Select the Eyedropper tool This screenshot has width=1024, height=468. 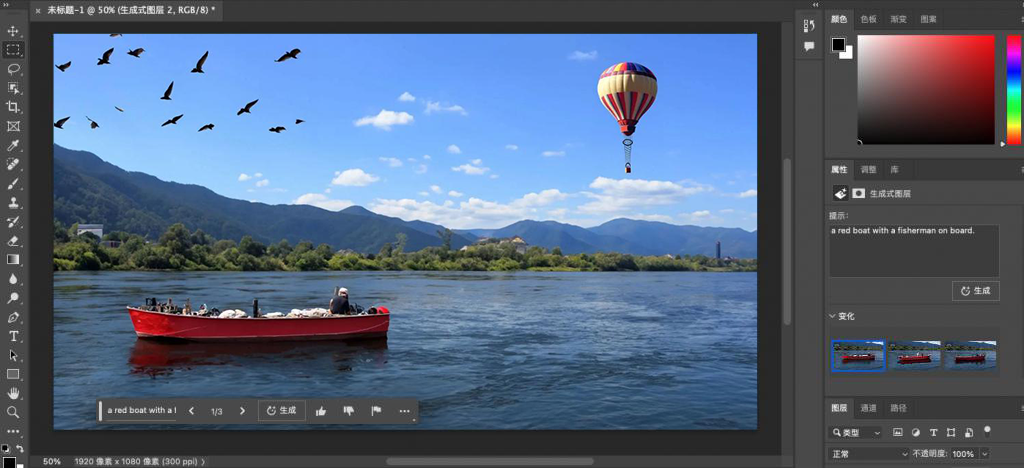(x=13, y=145)
